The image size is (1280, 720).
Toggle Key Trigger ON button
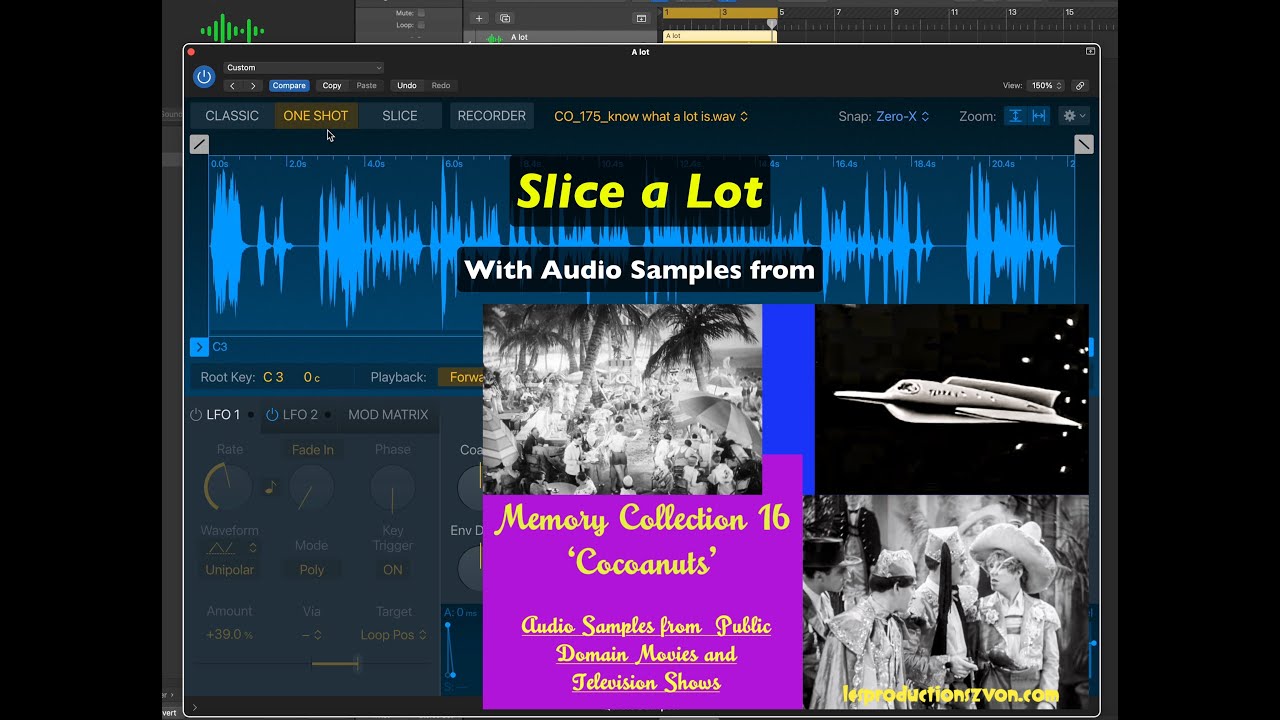(393, 570)
